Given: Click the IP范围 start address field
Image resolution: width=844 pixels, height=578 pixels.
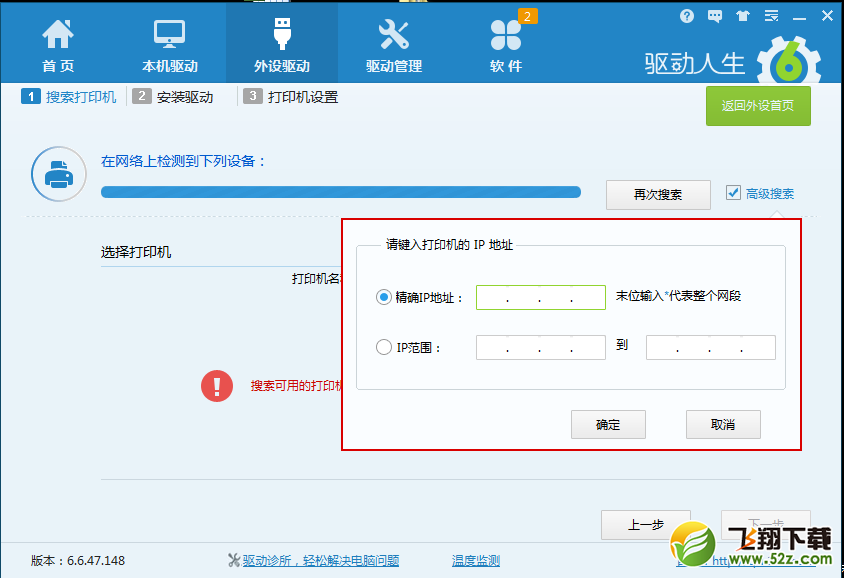Looking at the screenshot, I should 540,347.
